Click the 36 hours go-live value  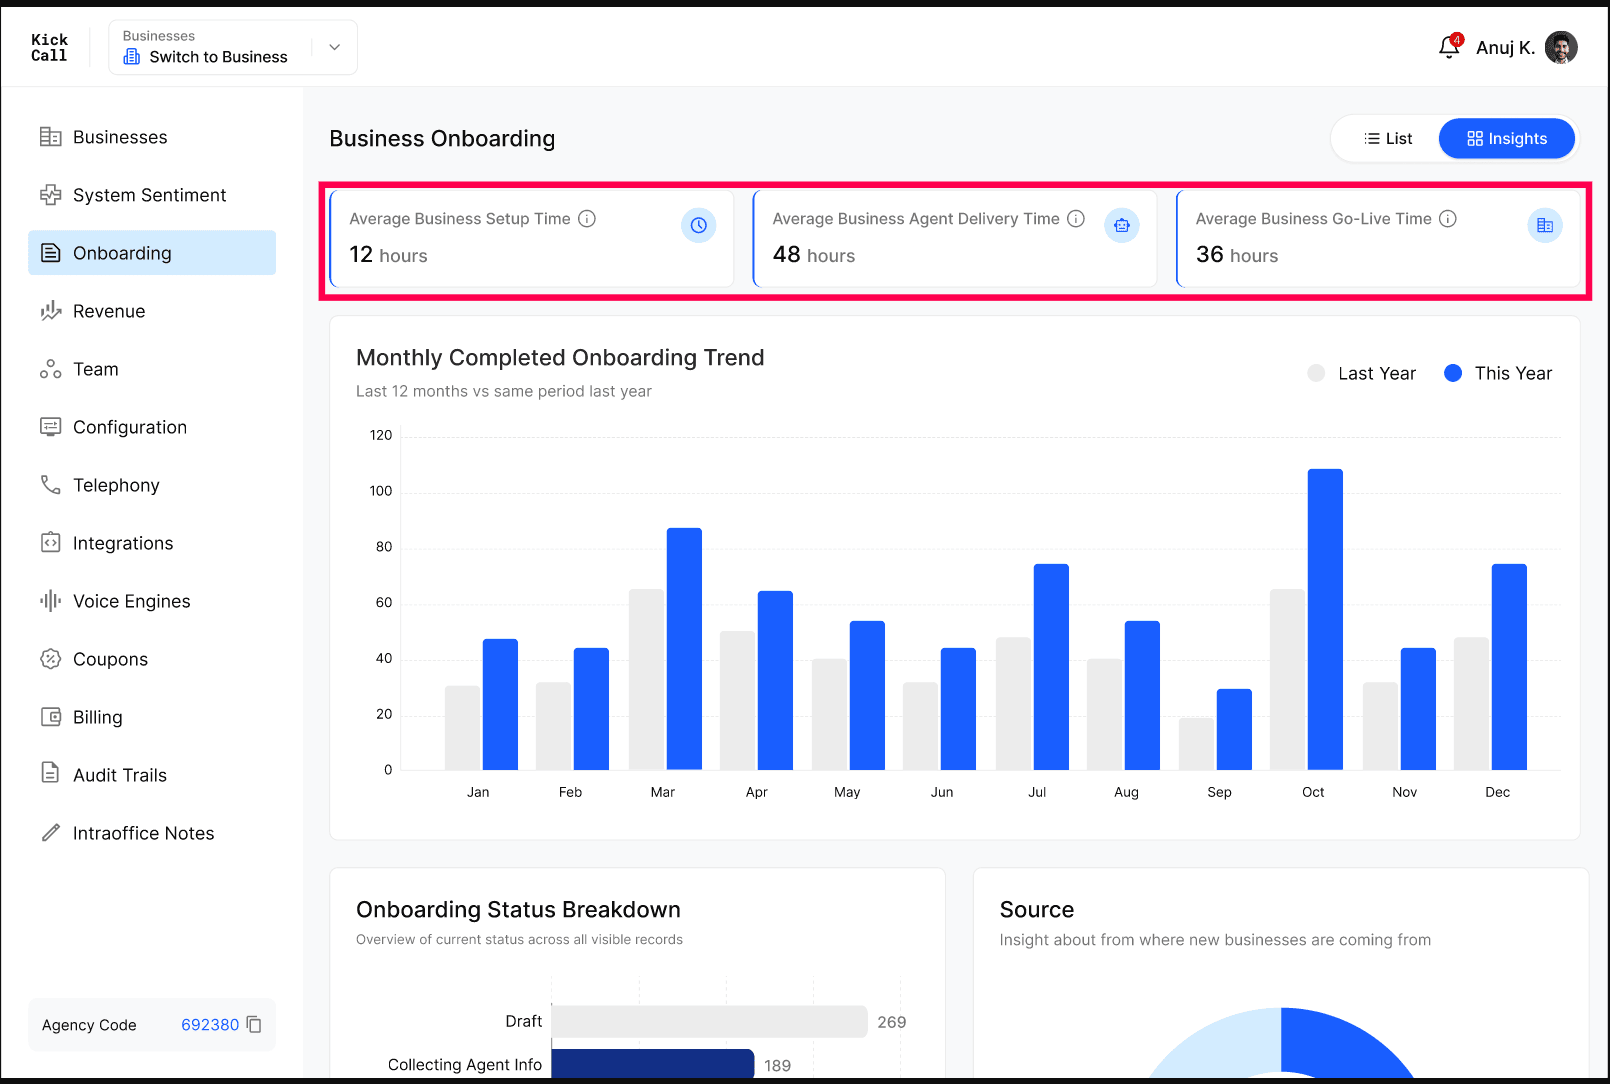coord(1237,255)
